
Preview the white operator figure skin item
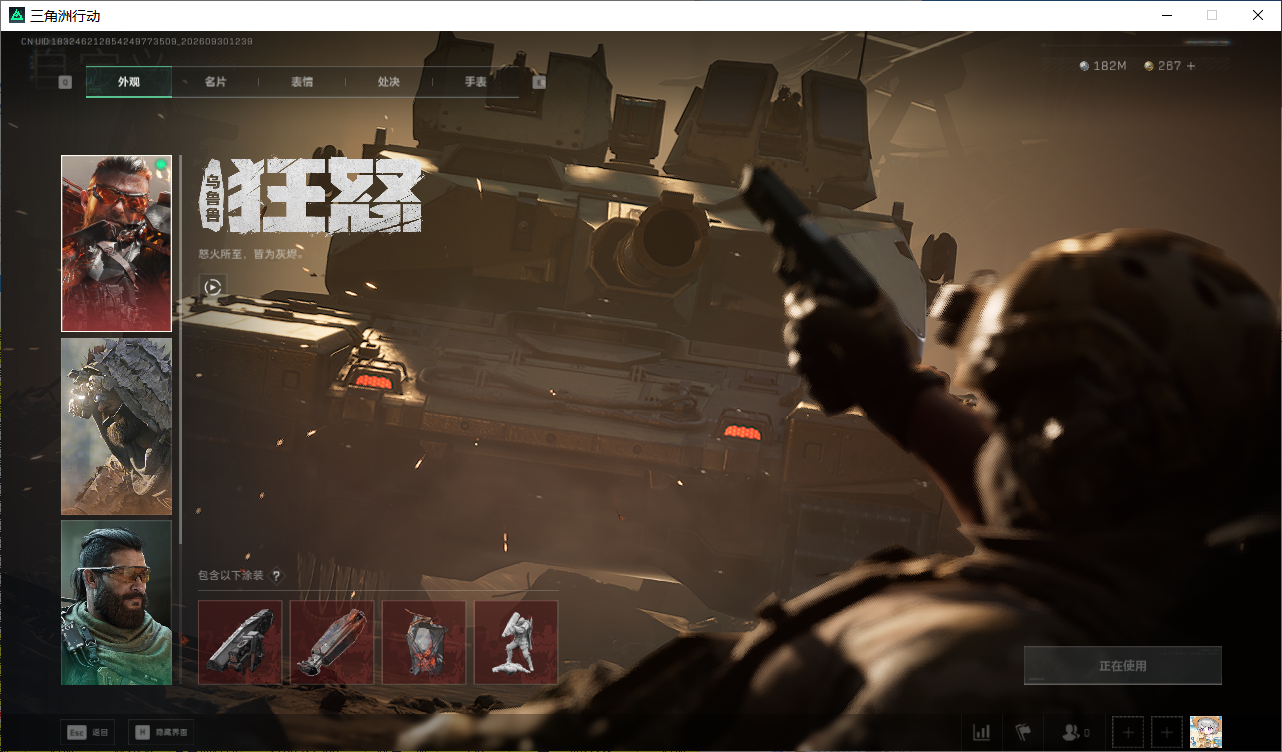(516, 642)
